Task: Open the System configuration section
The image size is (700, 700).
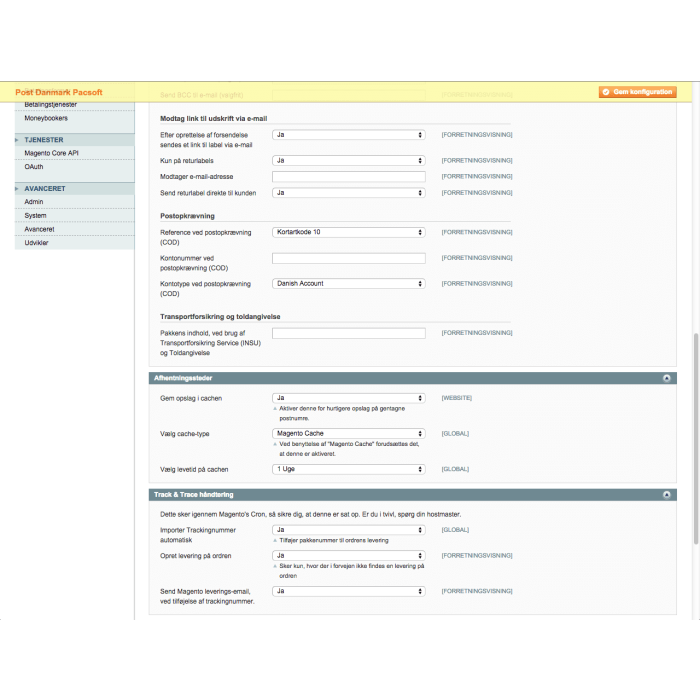Action: (x=35, y=216)
